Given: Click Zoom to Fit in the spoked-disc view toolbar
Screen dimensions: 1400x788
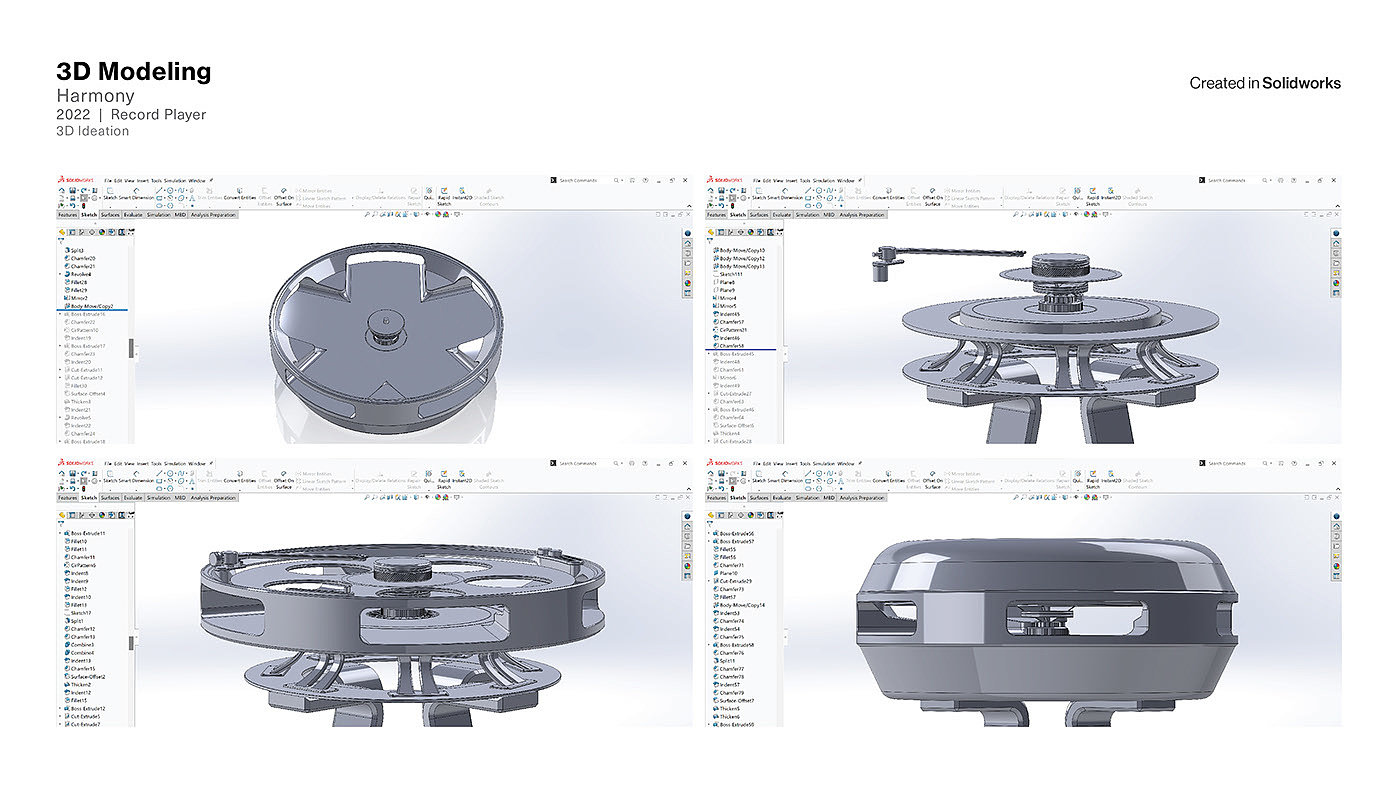Looking at the screenshot, I should (x=366, y=215).
